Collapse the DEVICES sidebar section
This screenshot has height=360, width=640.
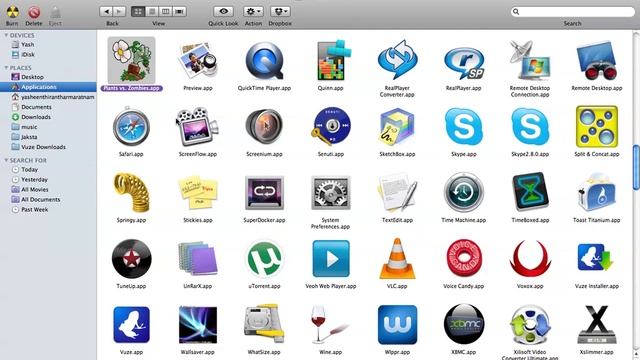[6, 36]
